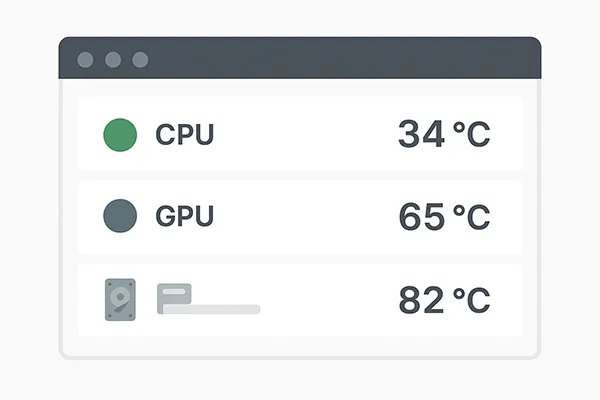Screen dimensions: 600x400
Task: Click the number 34 in CPU row
Action: [x=420, y=134]
